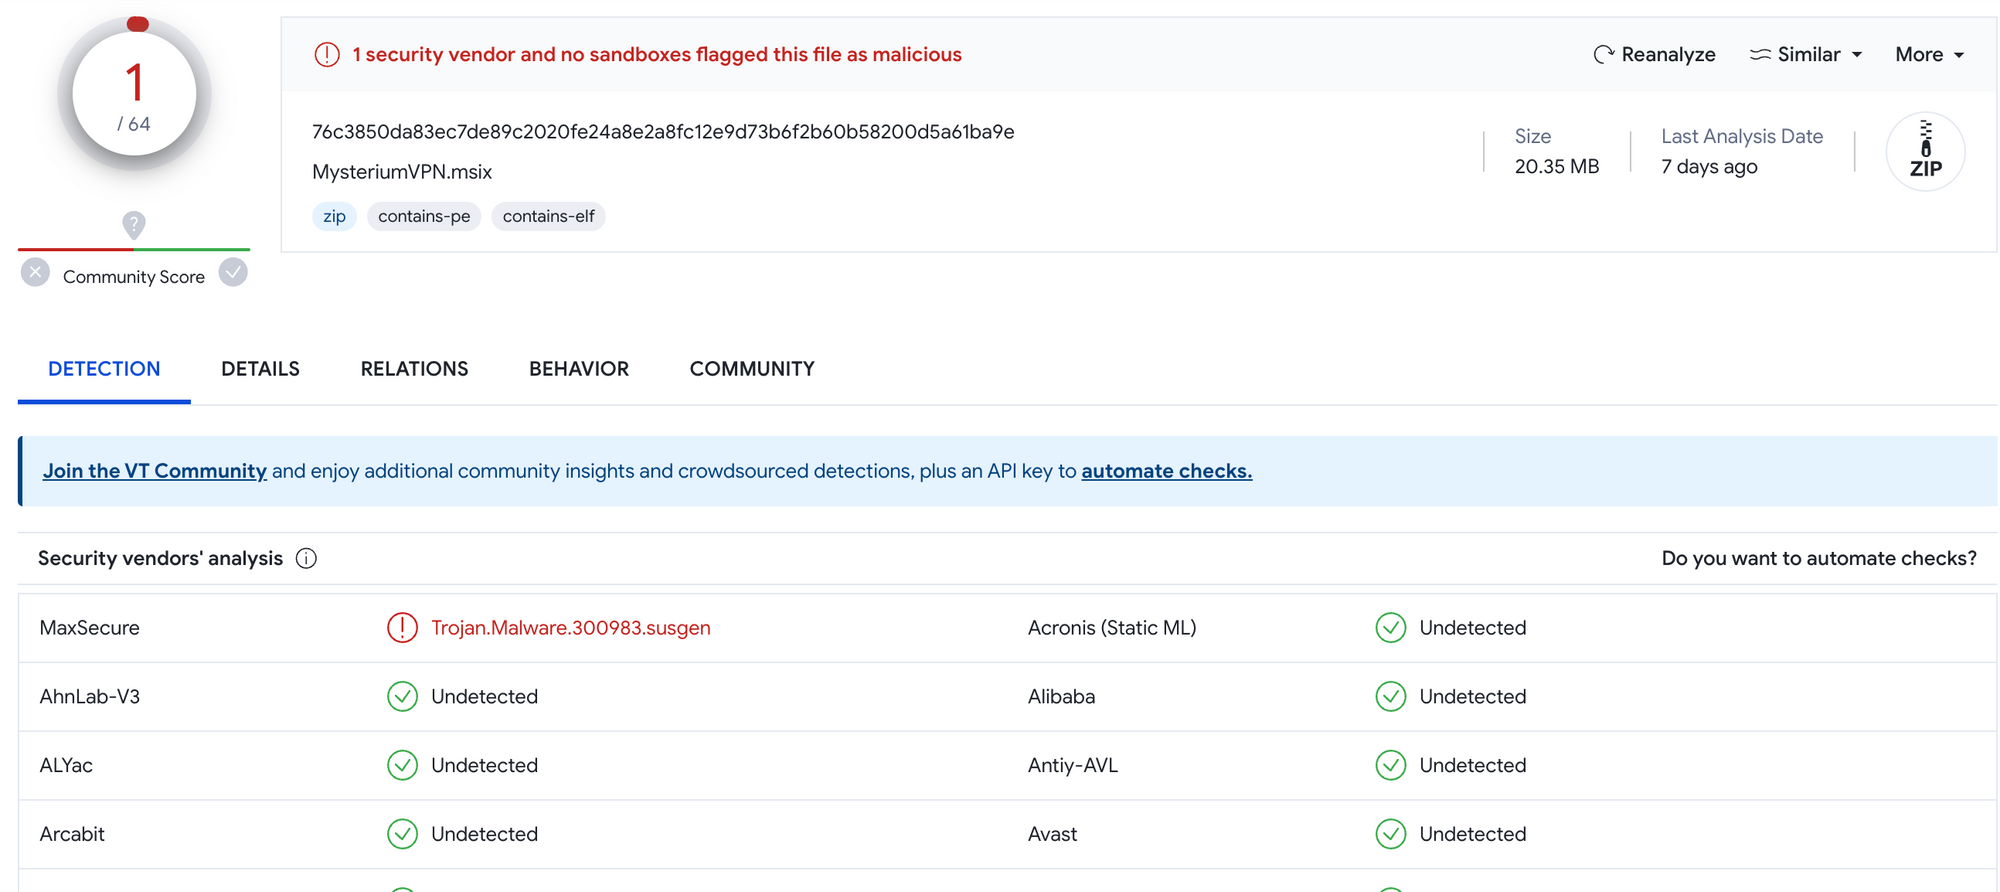This screenshot has height=892, width=2000.
Task: Click the MysteriumVPN.msix file name
Action: coord(402,172)
